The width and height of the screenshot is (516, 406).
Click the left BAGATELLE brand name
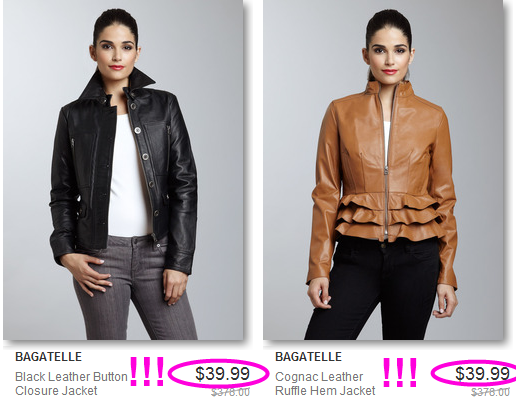coord(48,357)
